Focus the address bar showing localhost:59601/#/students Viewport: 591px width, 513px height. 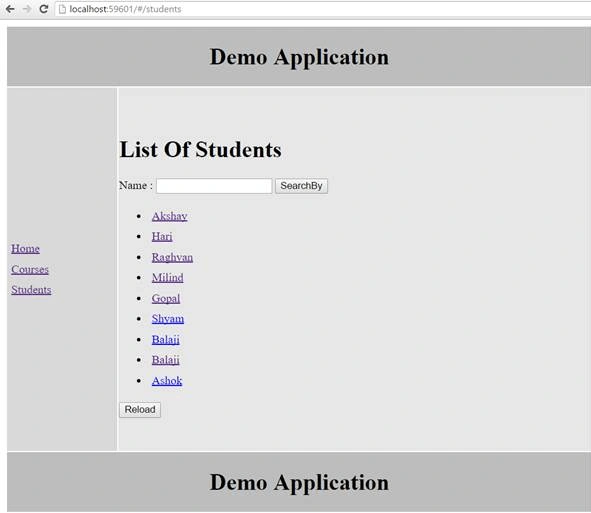323,9
